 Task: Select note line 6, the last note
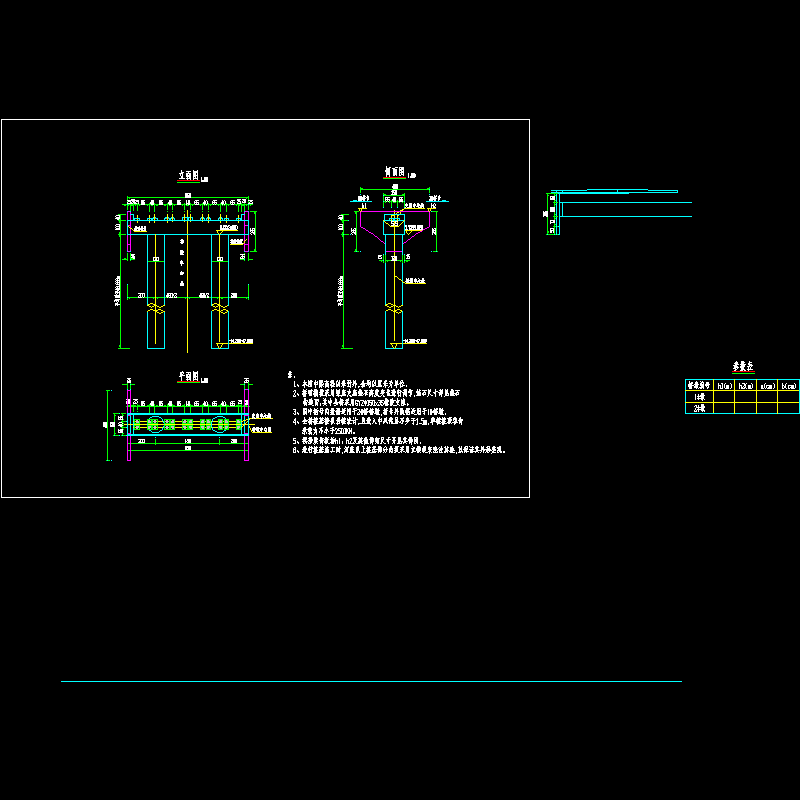[399, 450]
